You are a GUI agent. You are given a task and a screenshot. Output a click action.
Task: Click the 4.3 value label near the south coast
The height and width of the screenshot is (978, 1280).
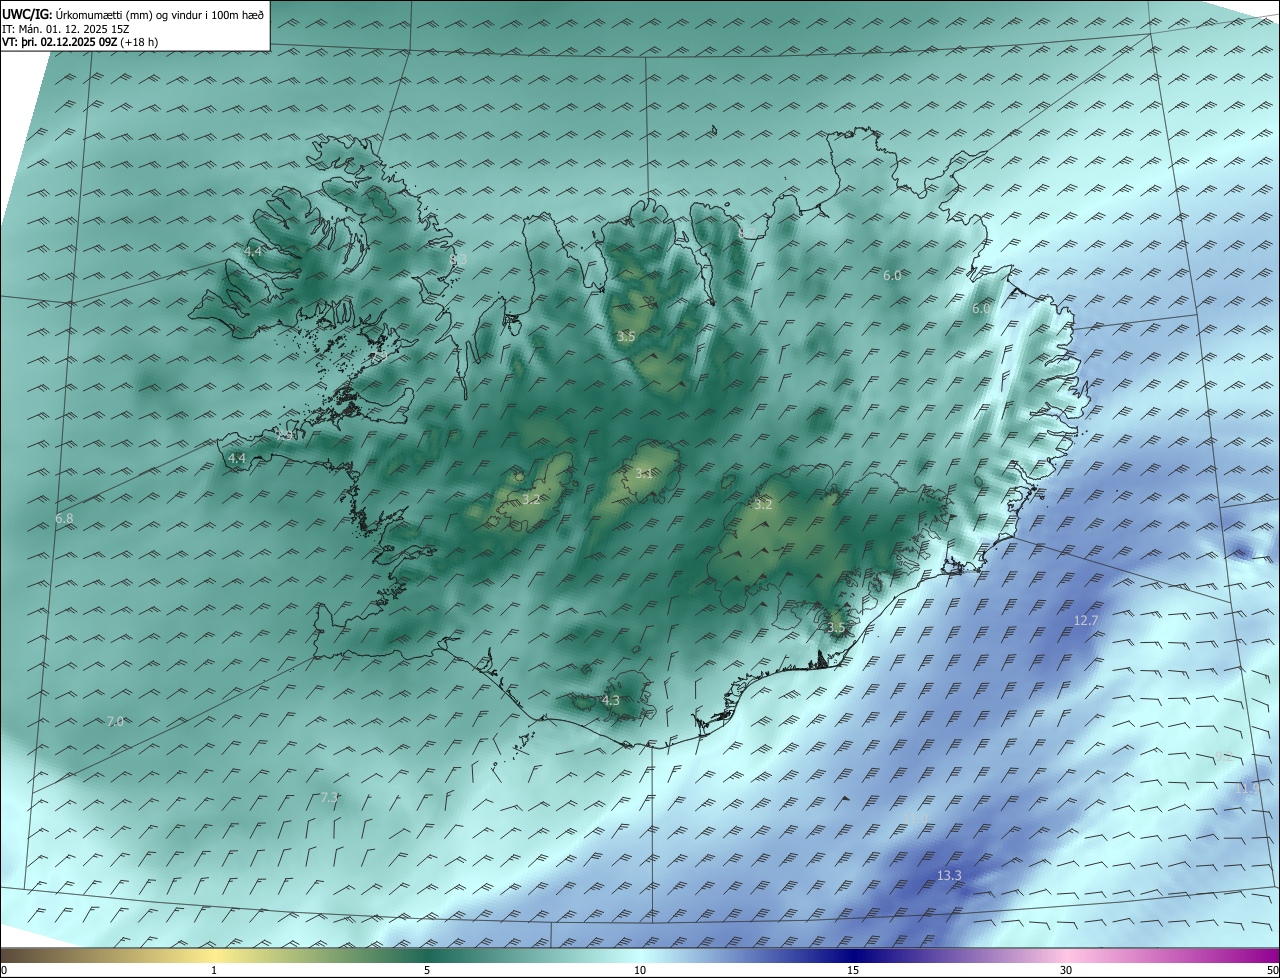coord(611,701)
